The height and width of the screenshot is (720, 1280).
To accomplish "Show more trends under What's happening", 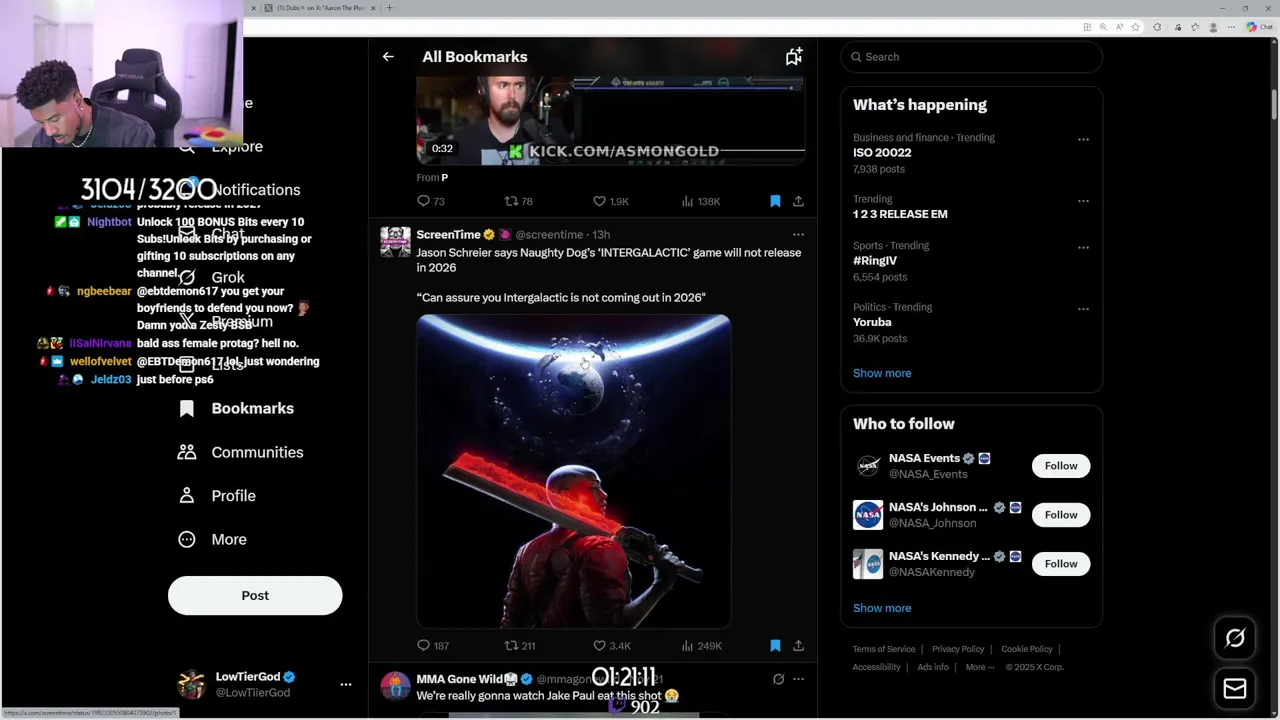I will coord(882,373).
